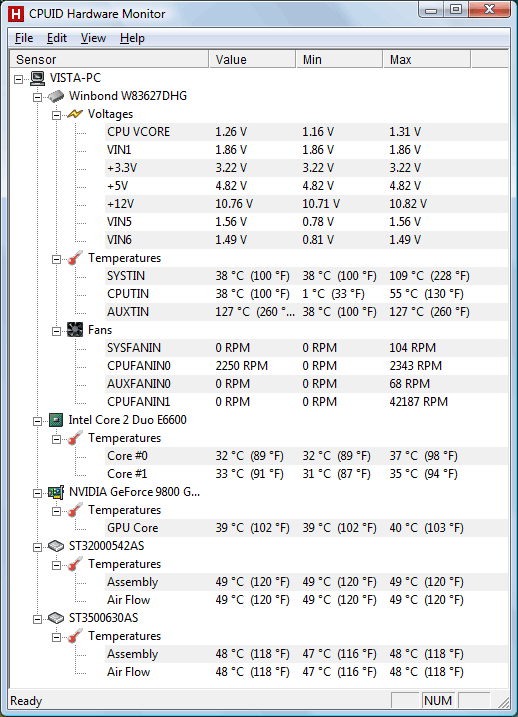Click the Sensor column header

[109, 59]
